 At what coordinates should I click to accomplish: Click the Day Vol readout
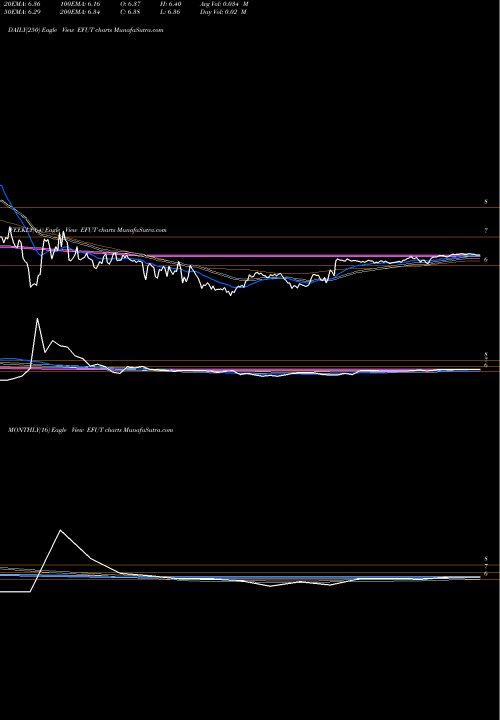pyautogui.click(x=223, y=12)
